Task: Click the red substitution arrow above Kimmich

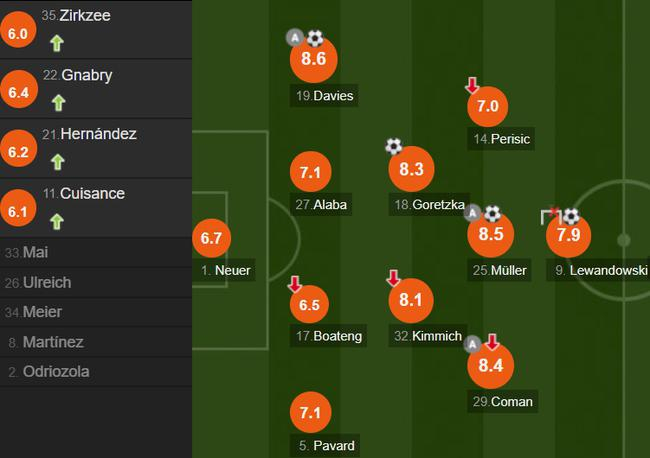Action: [394, 277]
